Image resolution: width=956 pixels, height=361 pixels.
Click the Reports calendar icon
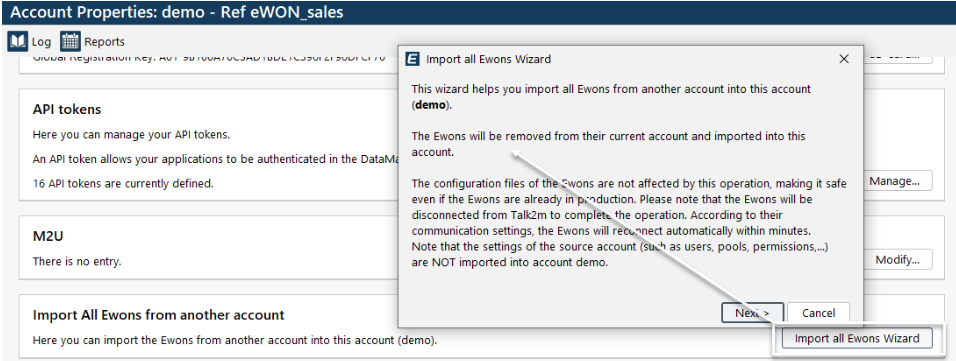point(70,41)
